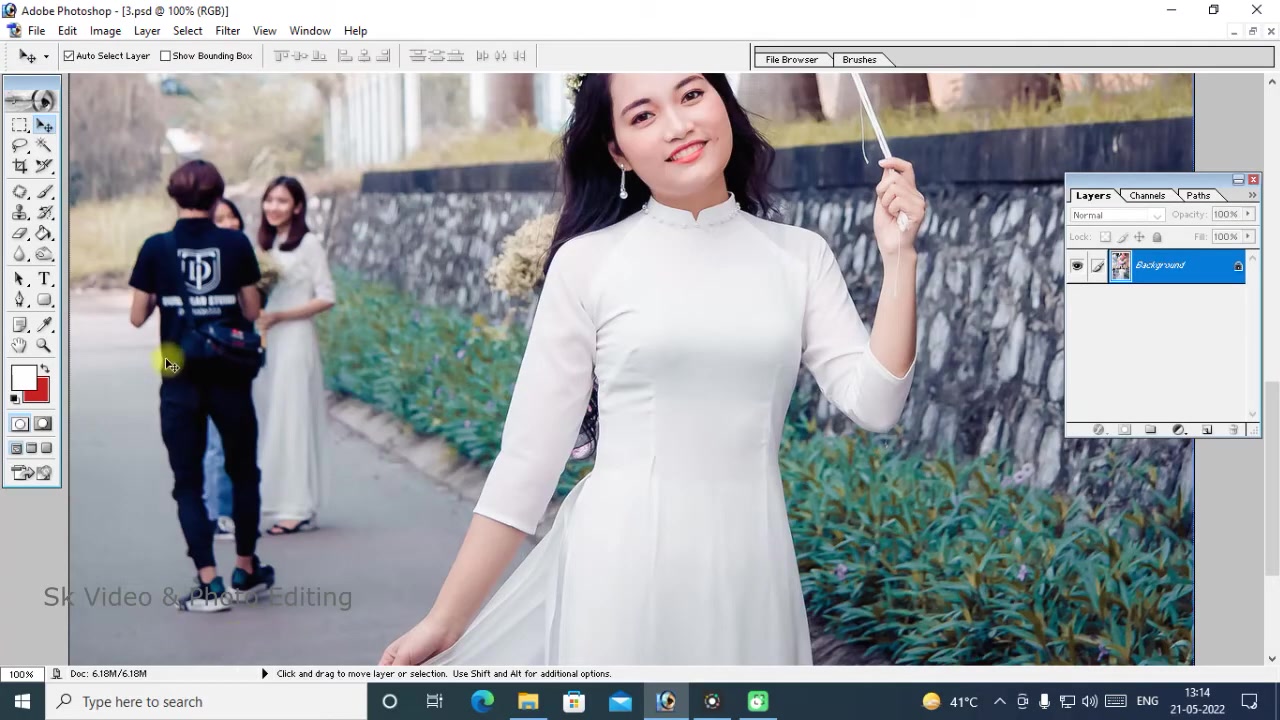Click the red background color swatch
The height and width of the screenshot is (720, 1280).
40,392
